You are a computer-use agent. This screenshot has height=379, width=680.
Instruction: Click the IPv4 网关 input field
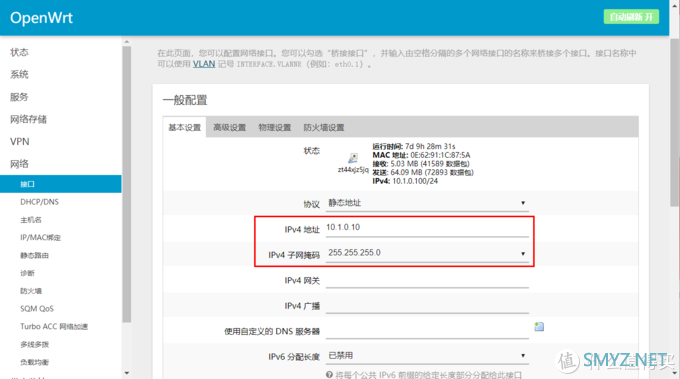pos(427,280)
